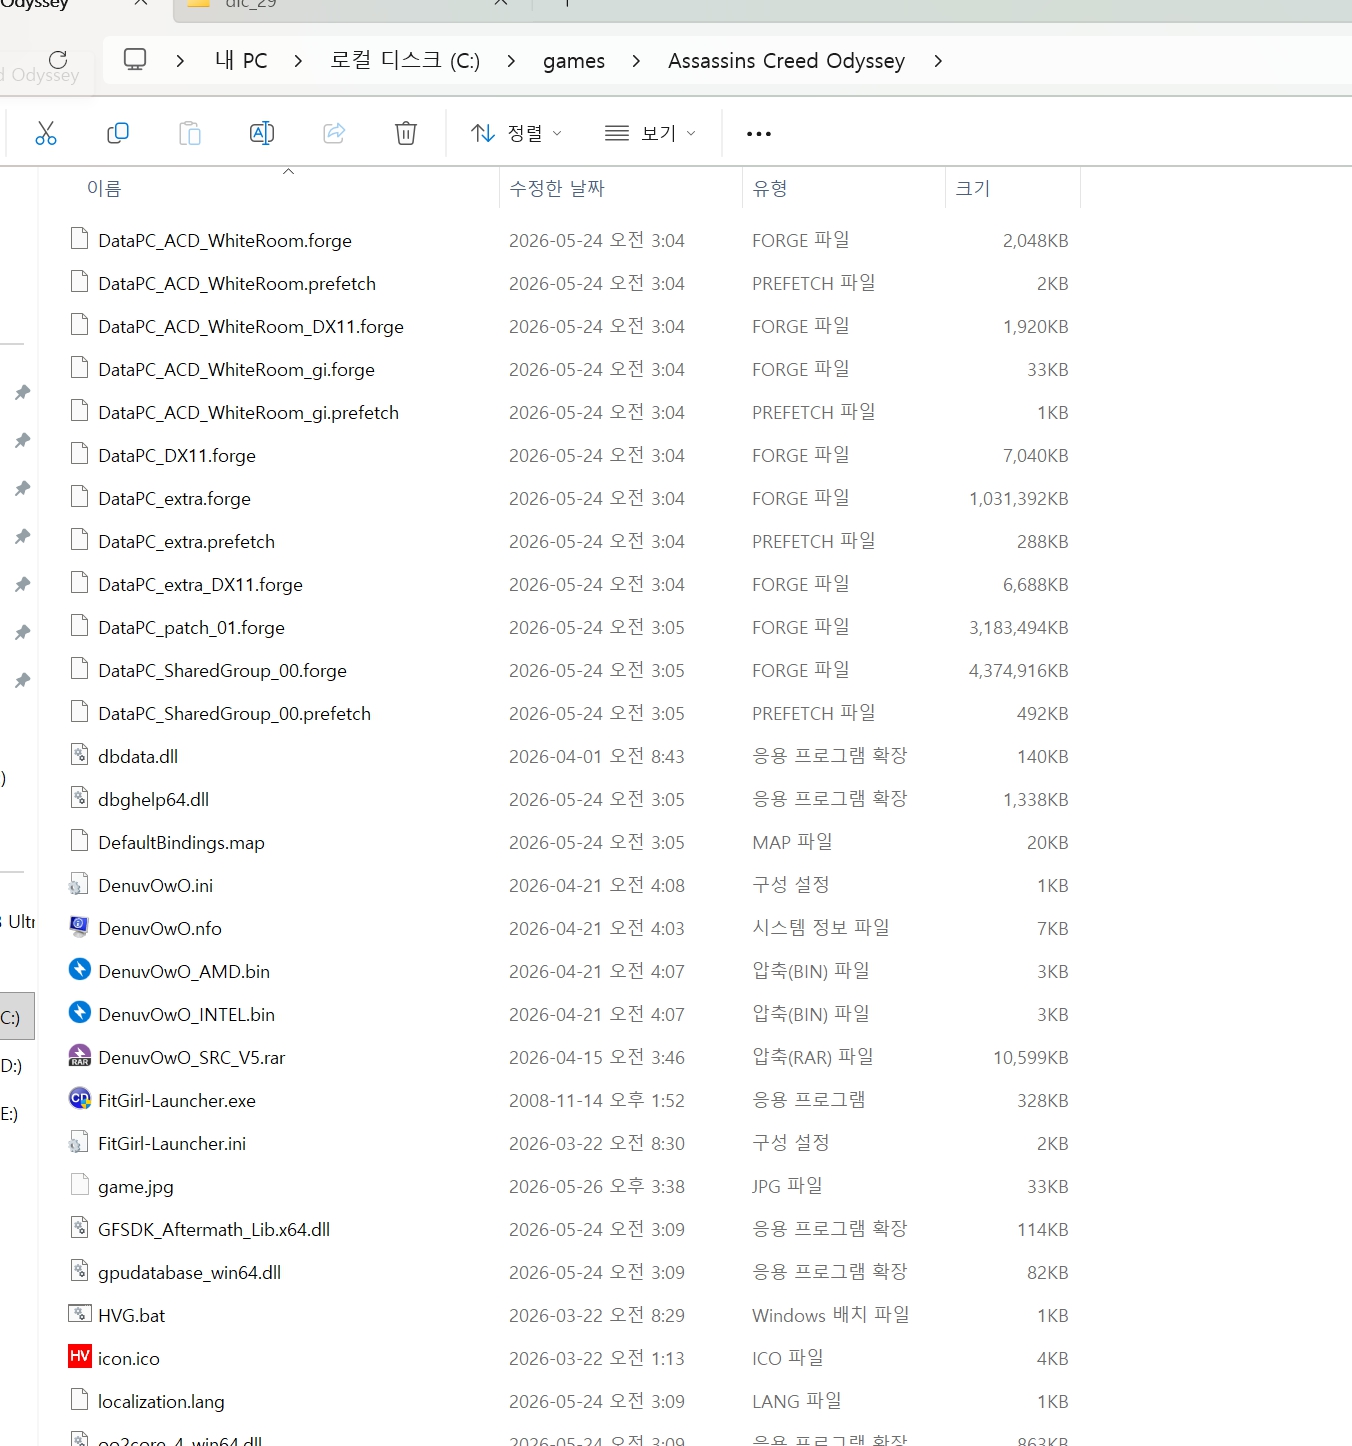
Task: Click the Windows 배치 파일 type cell
Action: tap(831, 1315)
